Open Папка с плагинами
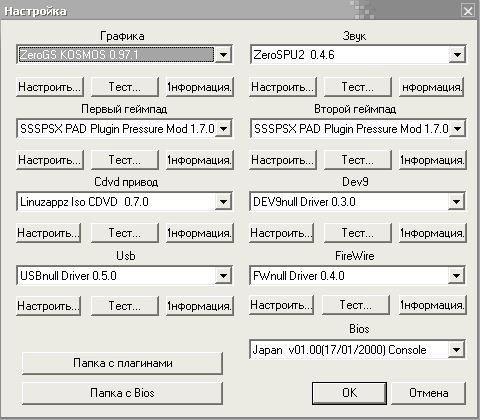This screenshot has height=420, width=480. click(x=122, y=363)
